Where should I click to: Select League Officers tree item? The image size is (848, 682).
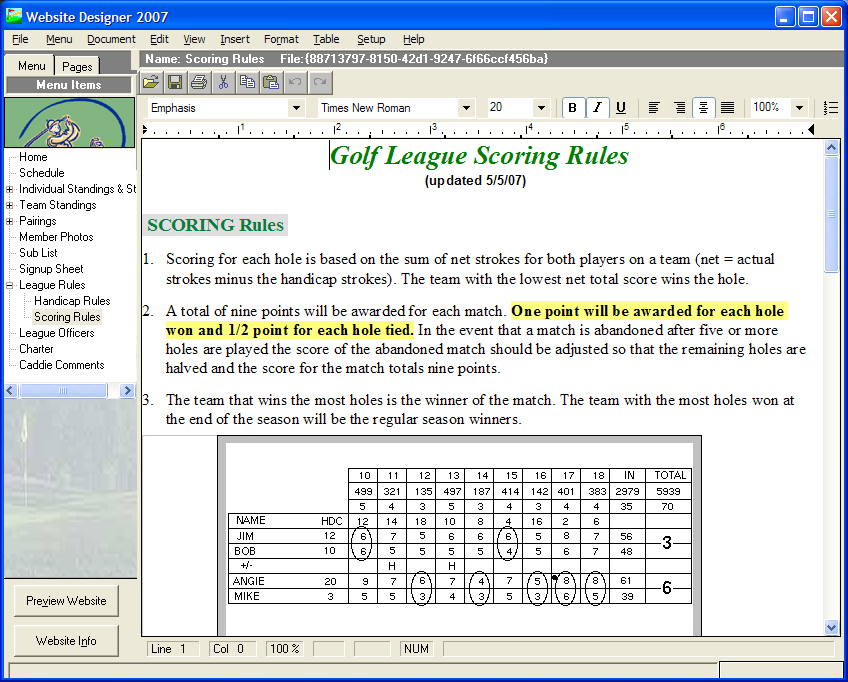57,333
